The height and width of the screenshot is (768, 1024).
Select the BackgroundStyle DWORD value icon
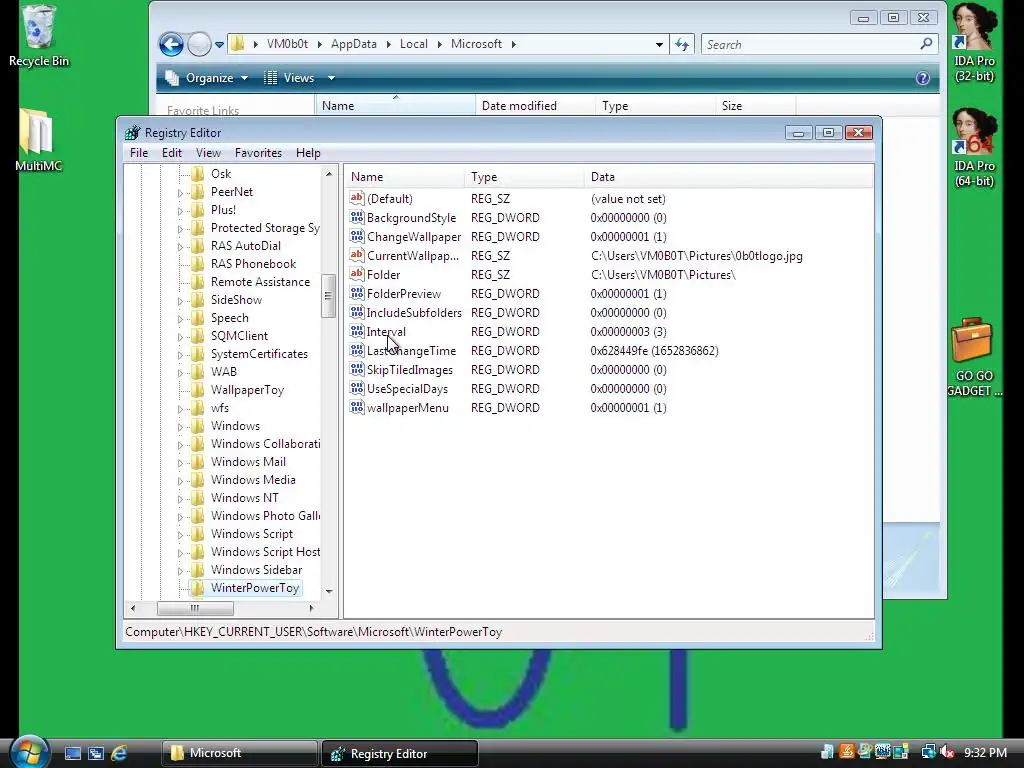tap(357, 217)
